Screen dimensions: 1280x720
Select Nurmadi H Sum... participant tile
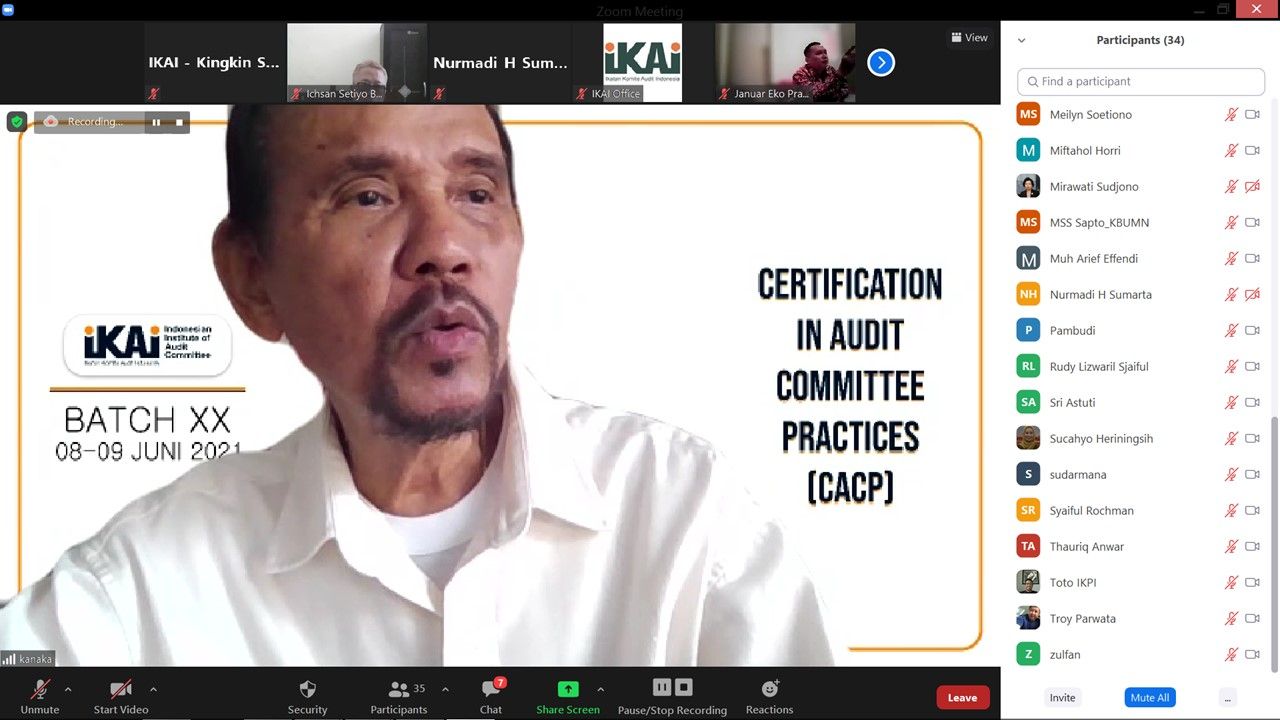500,63
